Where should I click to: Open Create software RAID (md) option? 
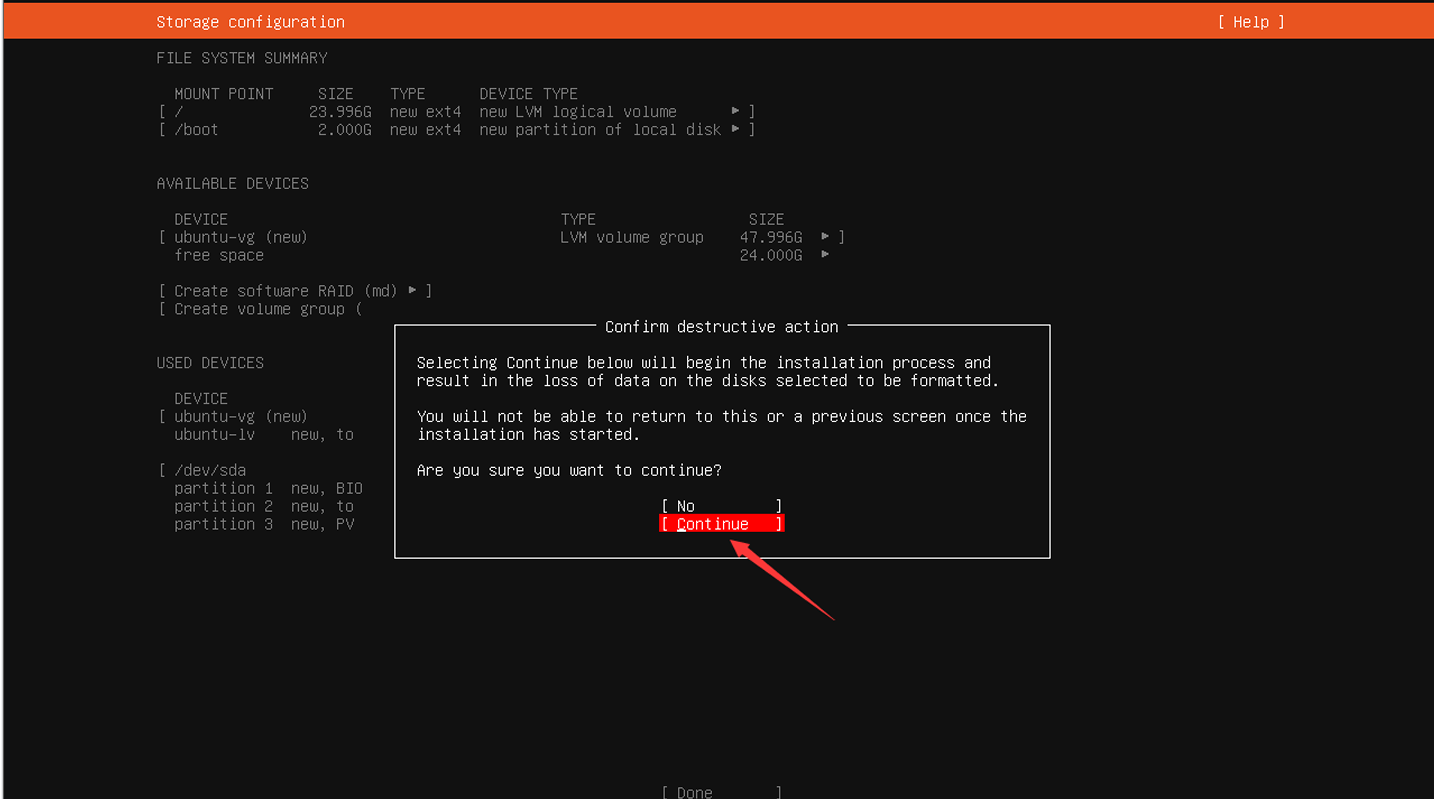pos(295,291)
